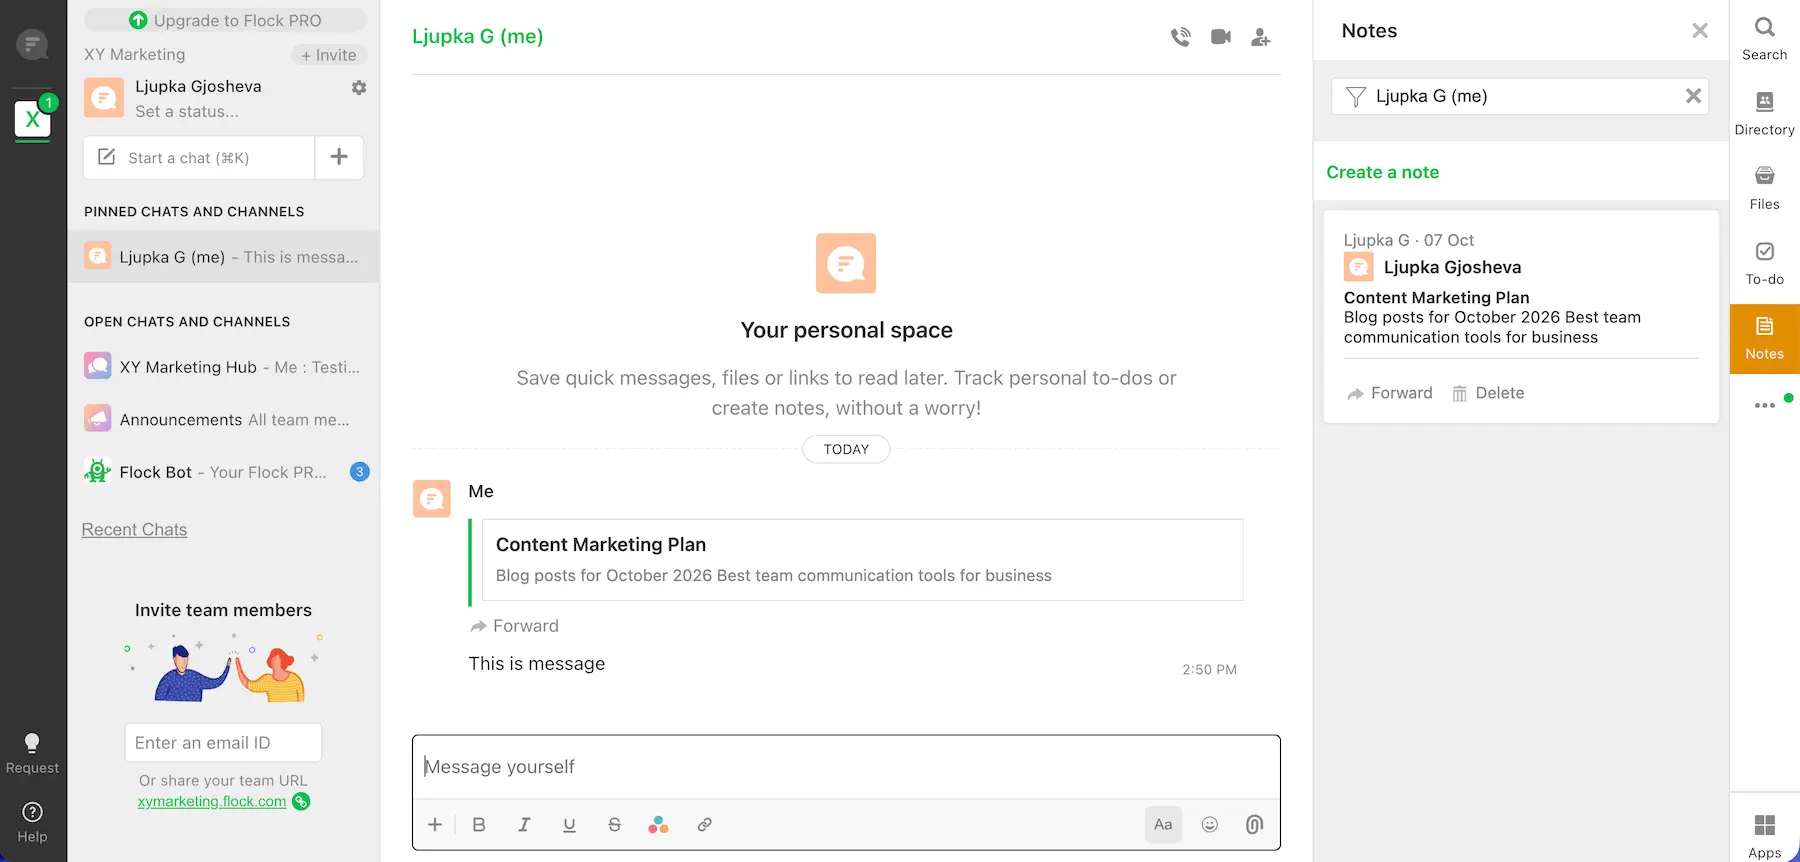1800x862 pixels.
Task: Attach a file with the paperclip icon
Action: coord(1255,825)
